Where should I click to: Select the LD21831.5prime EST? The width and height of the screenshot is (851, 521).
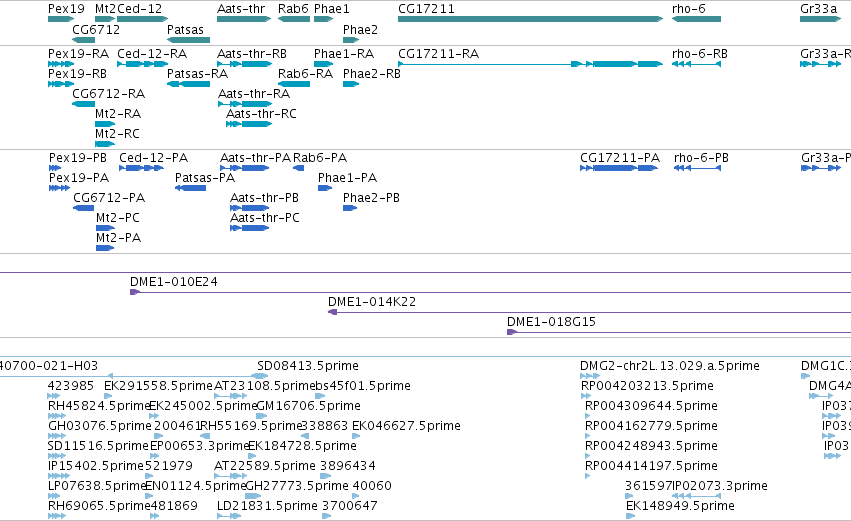(x=229, y=516)
